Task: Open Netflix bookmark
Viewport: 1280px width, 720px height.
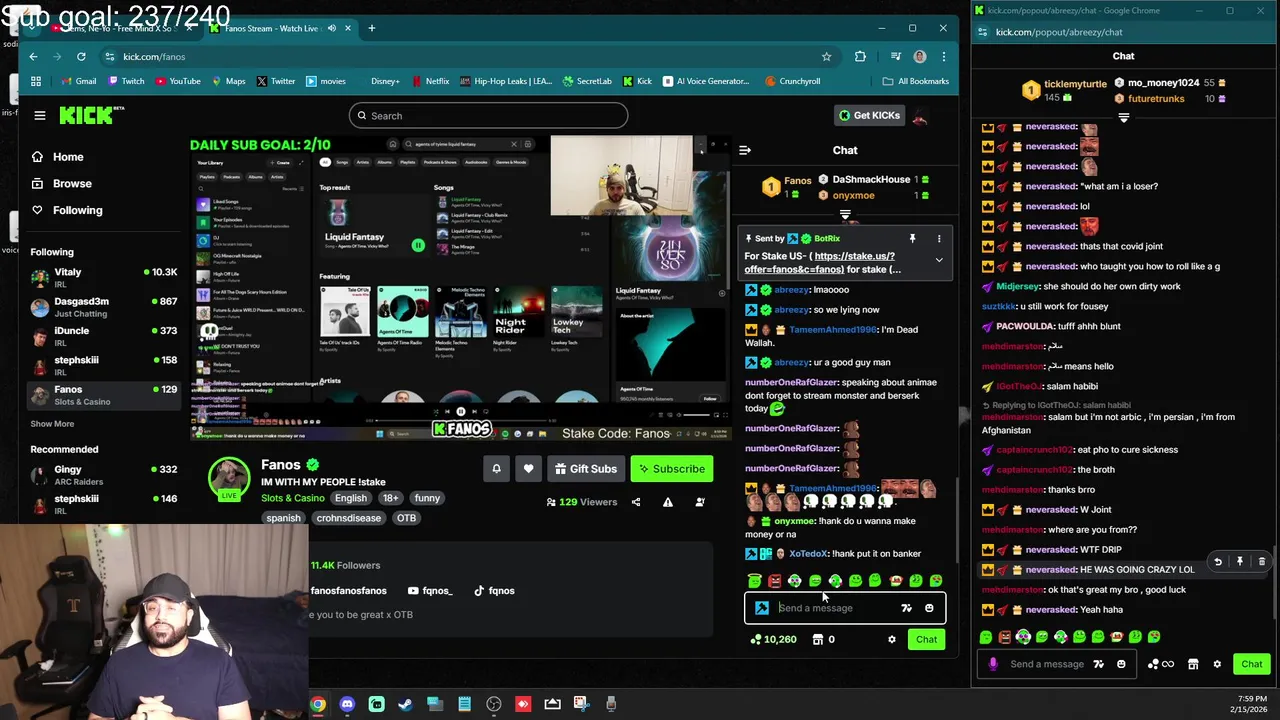Action: tap(430, 81)
